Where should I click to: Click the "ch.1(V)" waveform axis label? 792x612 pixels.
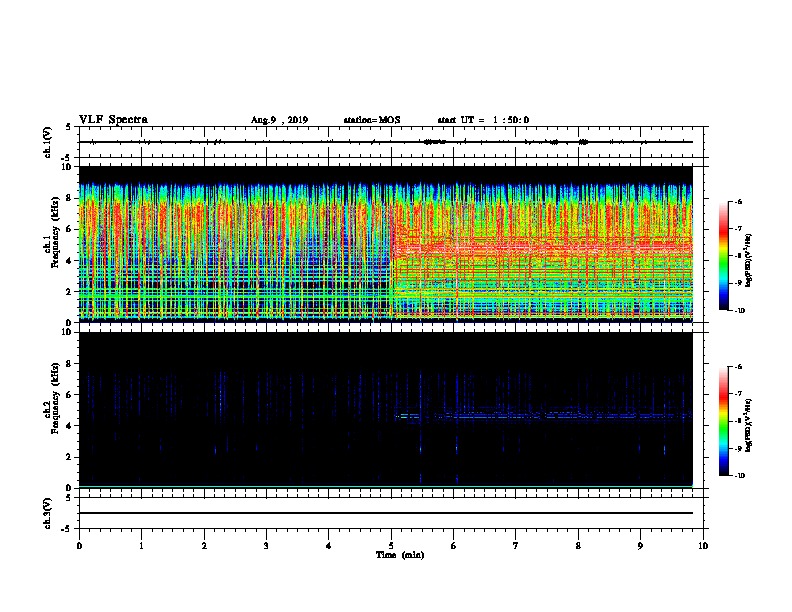pyautogui.click(x=48, y=142)
